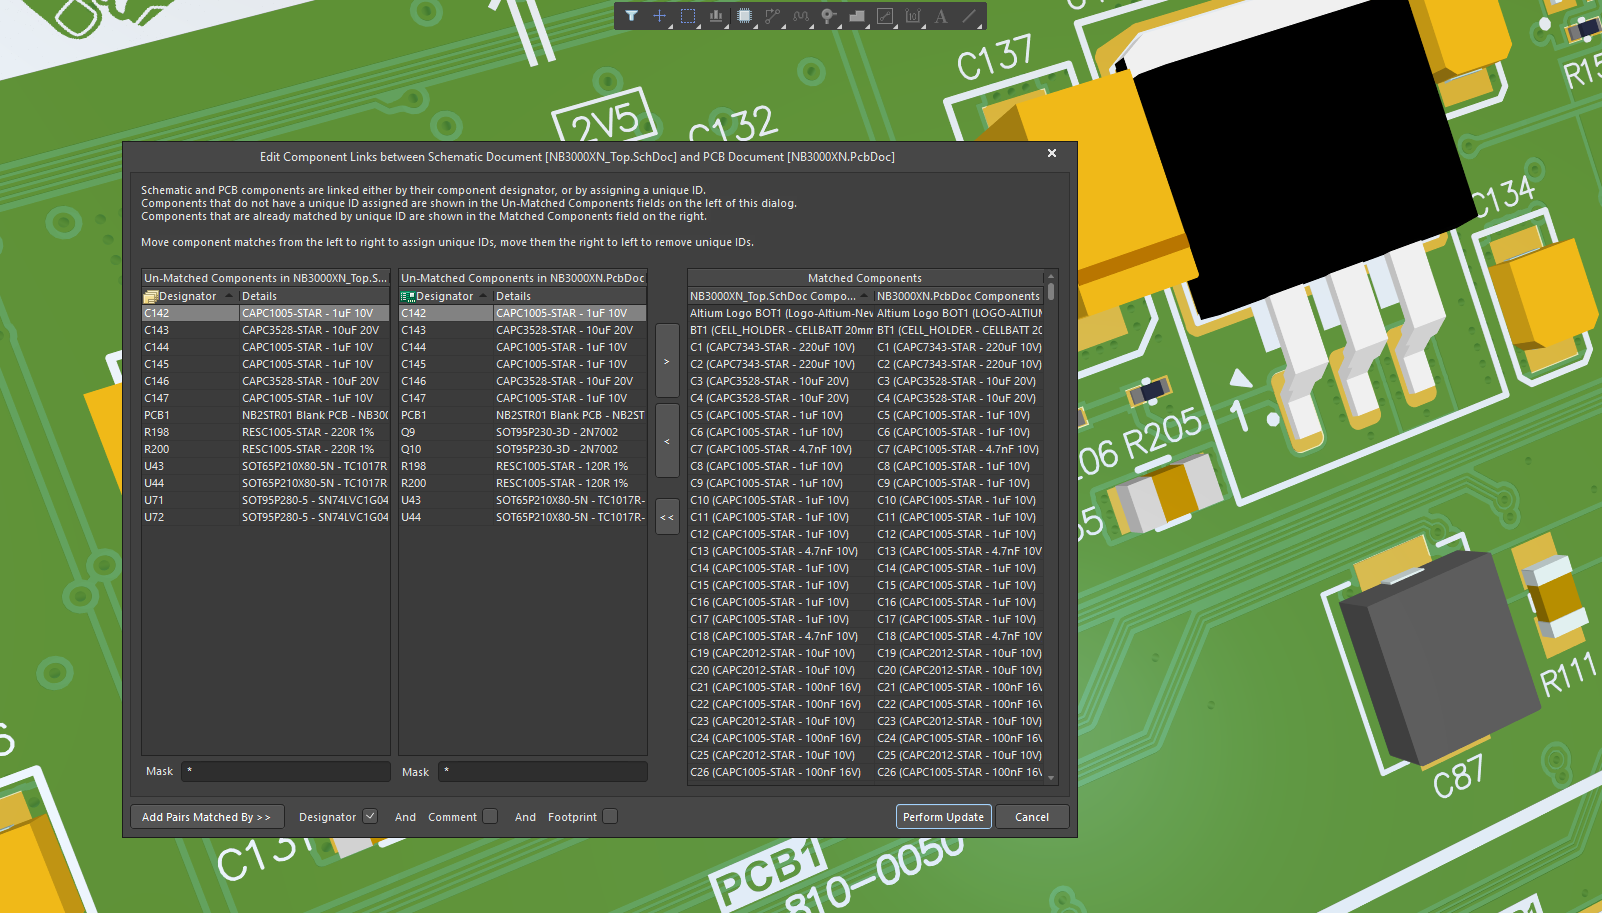This screenshot has width=1602, height=913.
Task: Click the schematic components Mask input field
Action: click(x=286, y=771)
